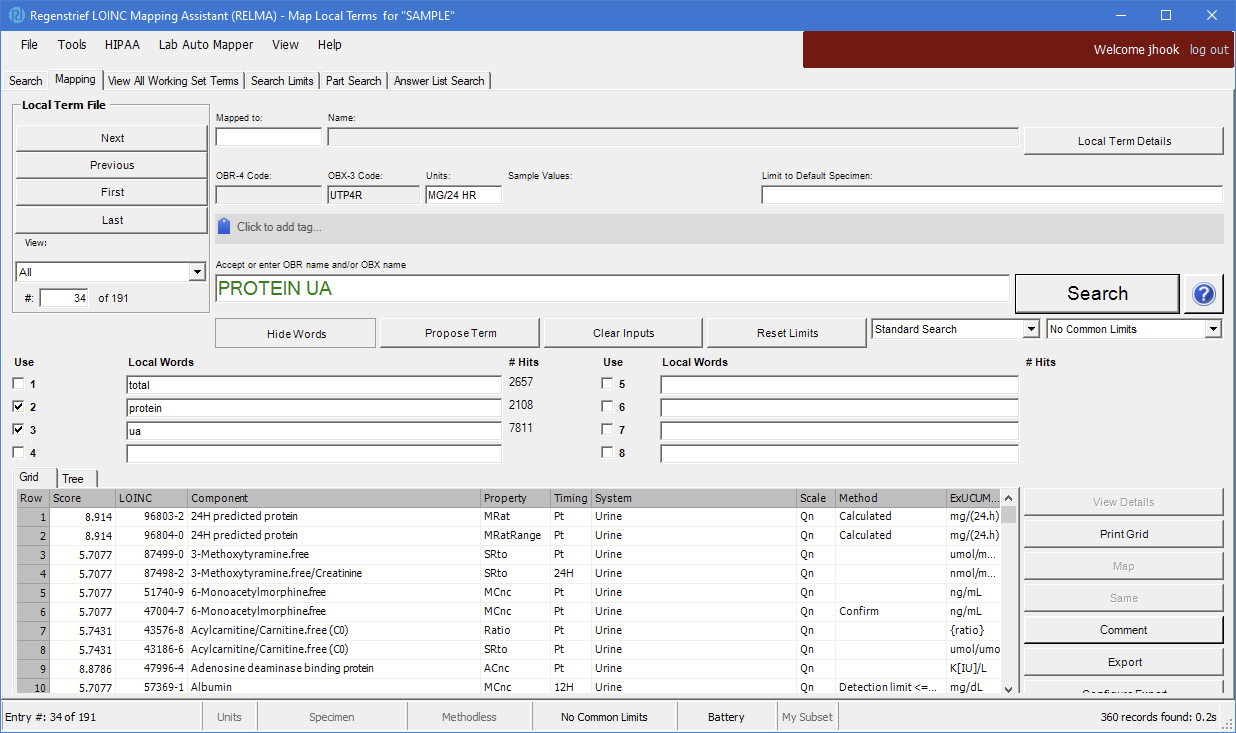1236x733 pixels.
Task: Click the Units field containing MG/24 HR
Action: pyautogui.click(x=463, y=195)
